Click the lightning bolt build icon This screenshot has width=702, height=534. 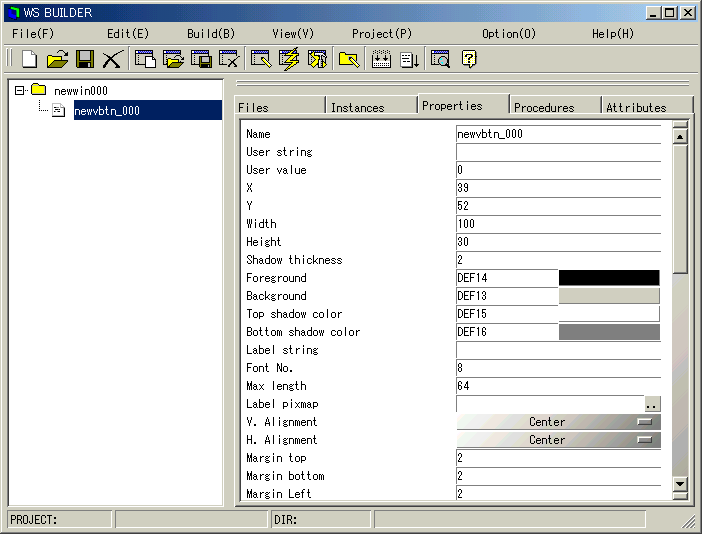tap(289, 60)
